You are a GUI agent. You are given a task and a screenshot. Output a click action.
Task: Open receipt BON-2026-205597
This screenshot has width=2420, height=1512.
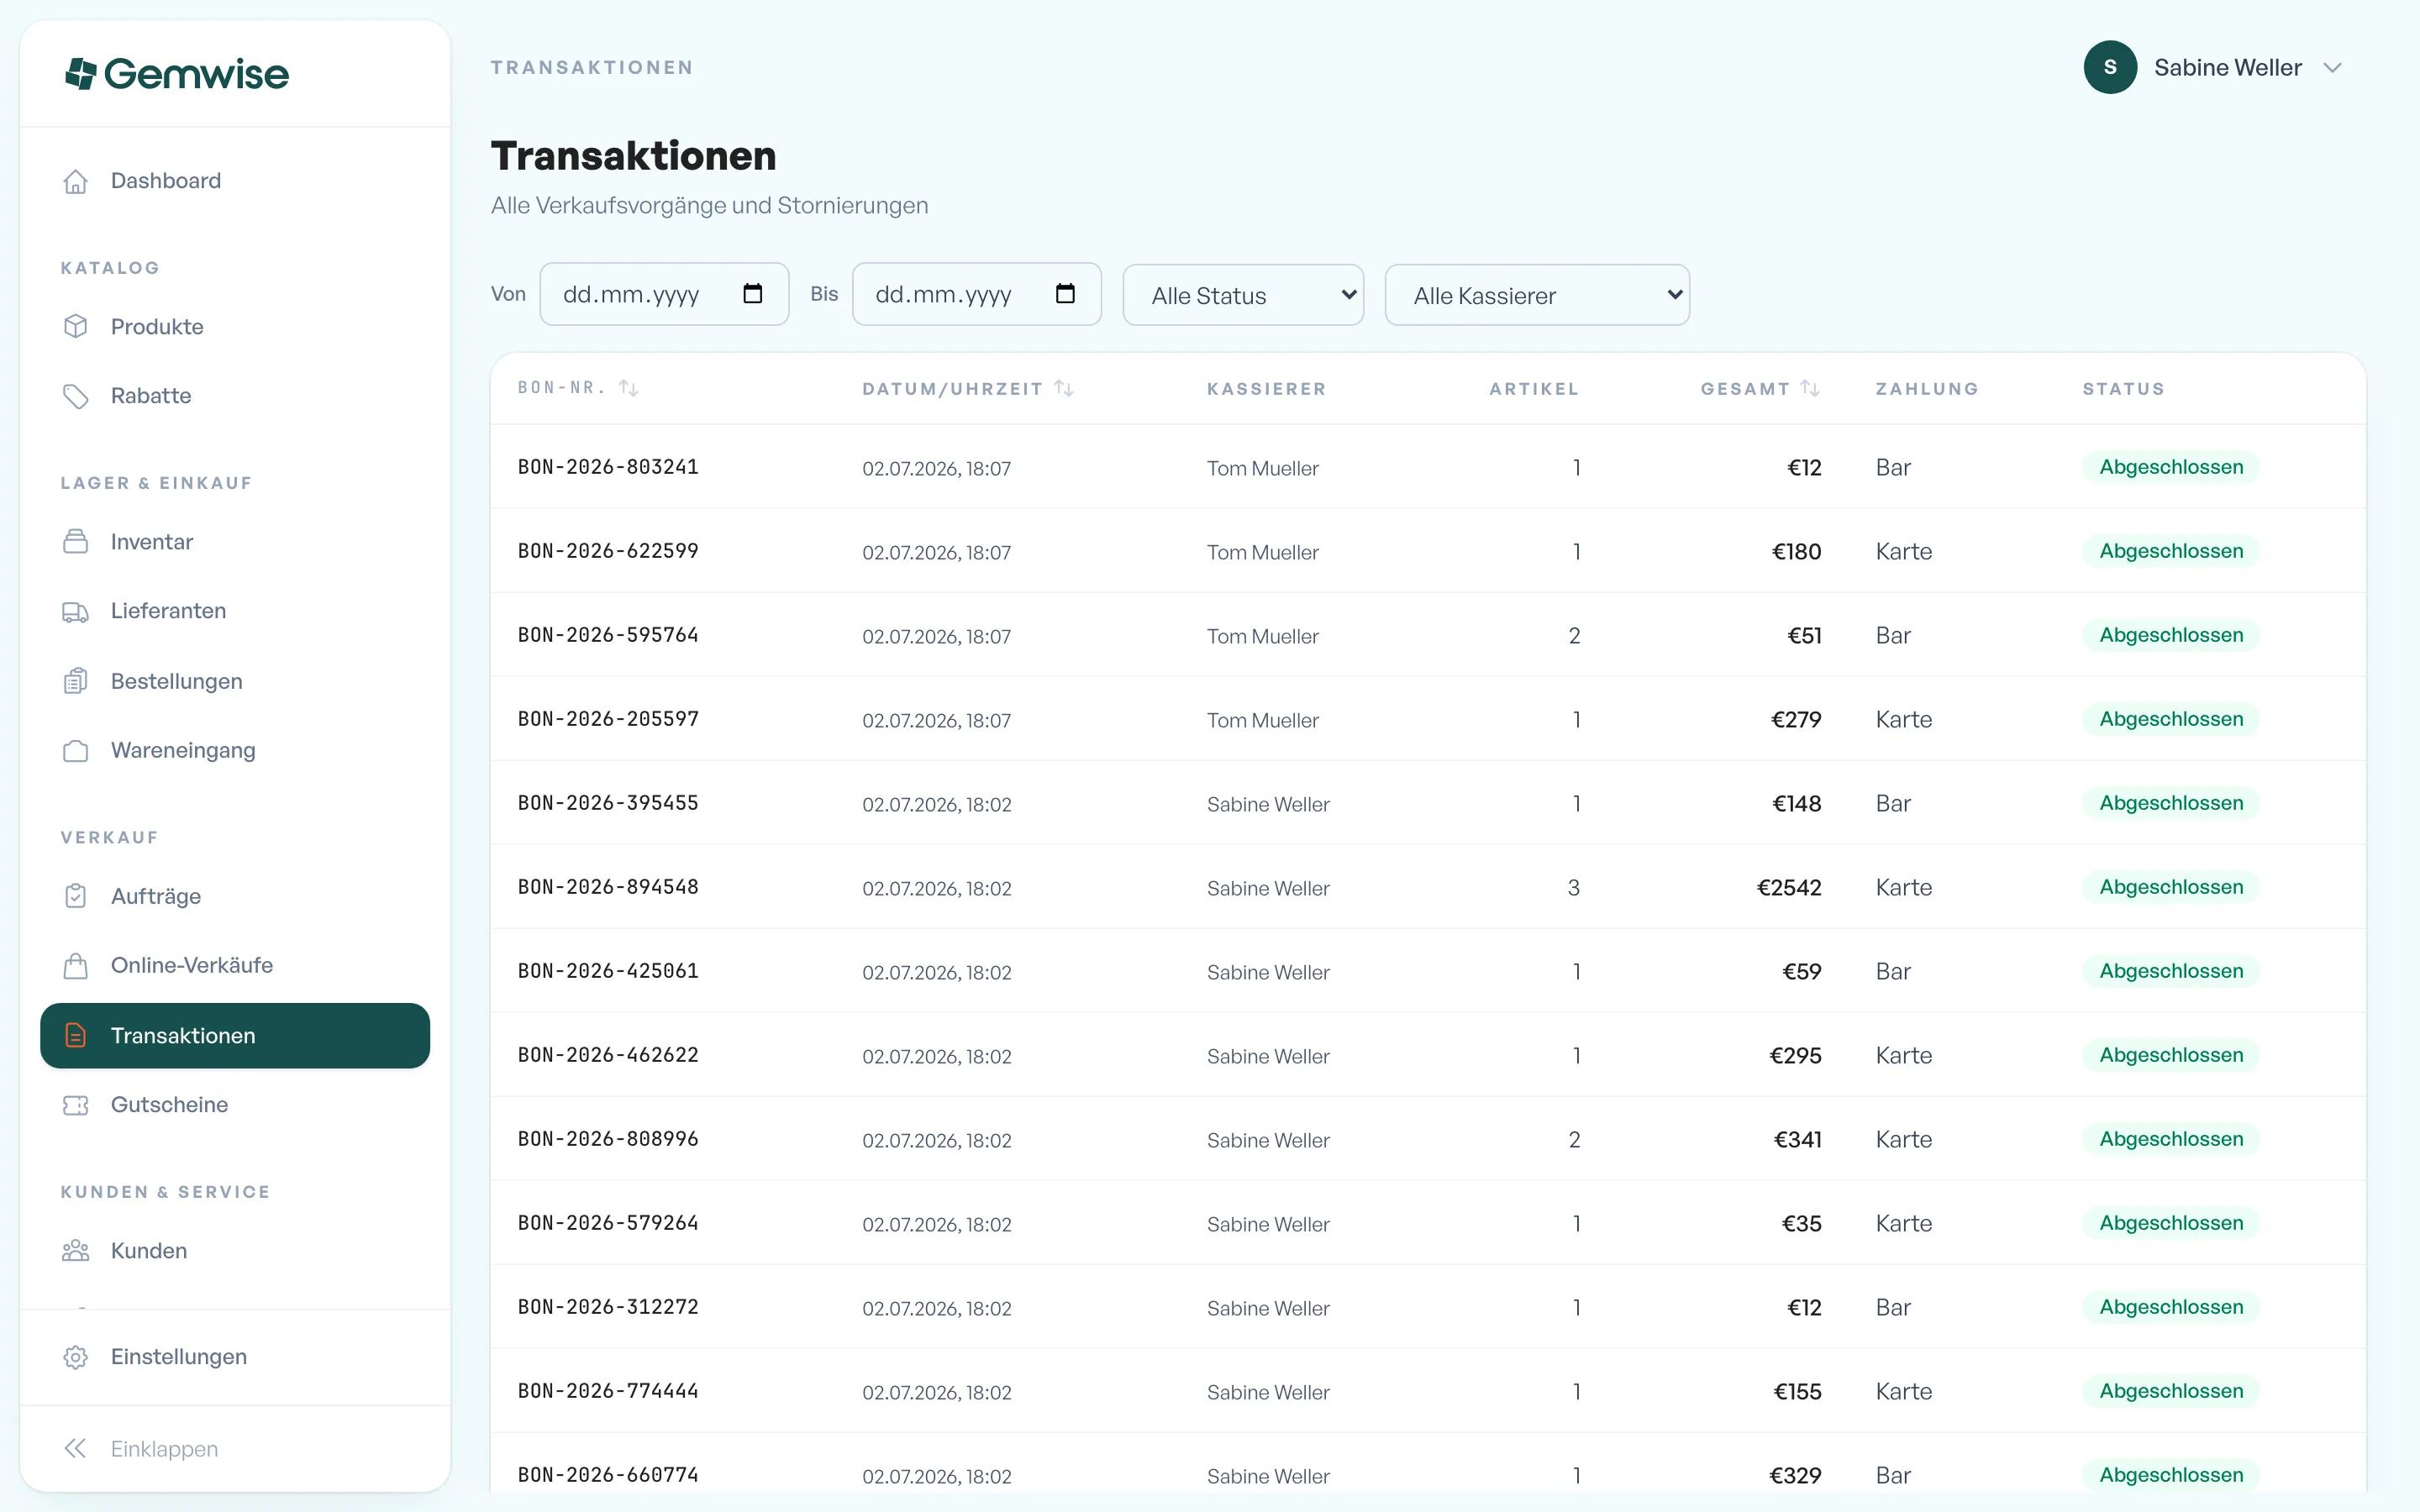[x=608, y=719]
